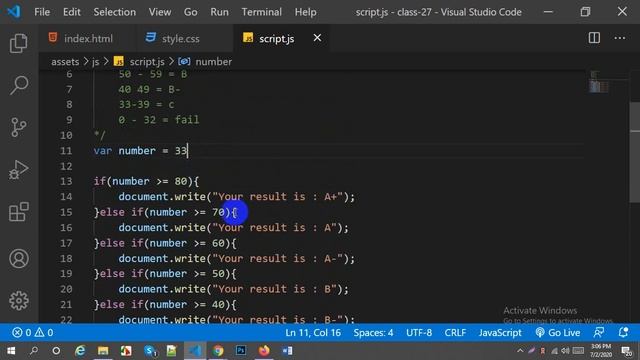Viewport: 640px width, 360px height.
Task: Open the Run menu
Action: point(219,12)
